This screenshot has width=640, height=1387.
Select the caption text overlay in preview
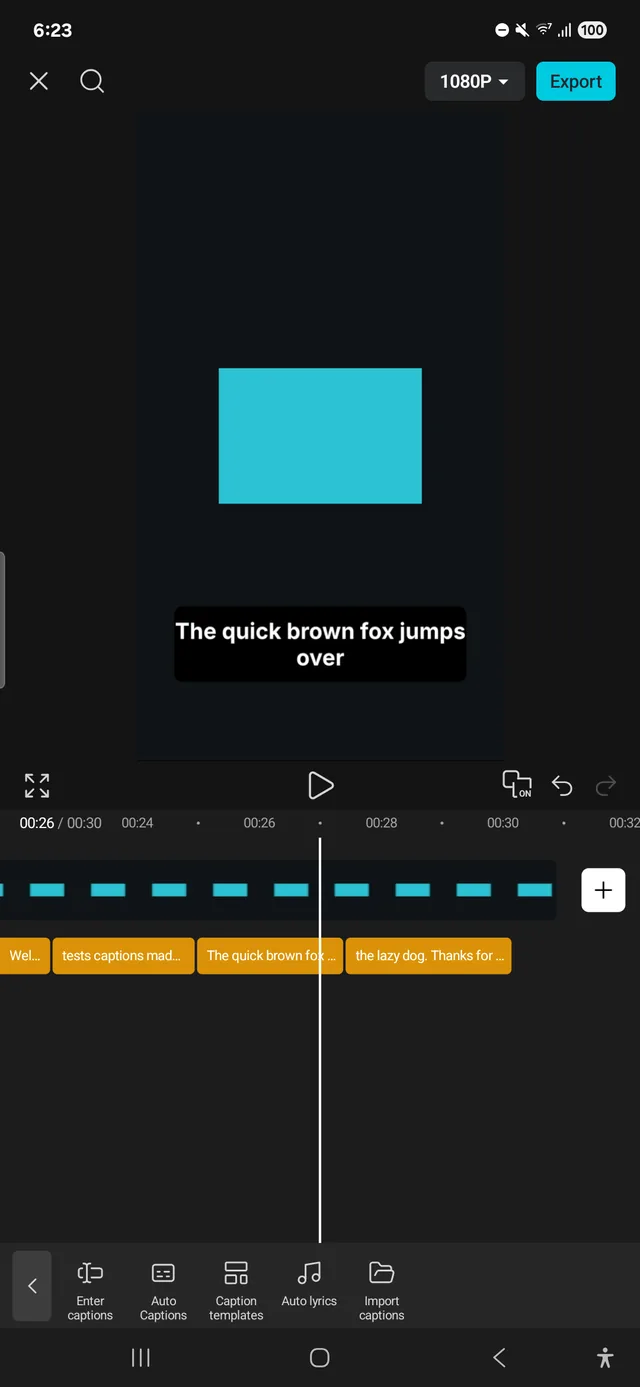[x=320, y=644]
